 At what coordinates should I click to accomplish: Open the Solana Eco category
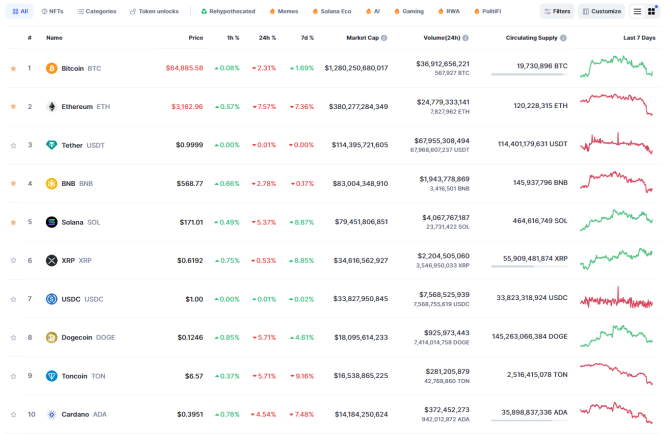pos(332,11)
